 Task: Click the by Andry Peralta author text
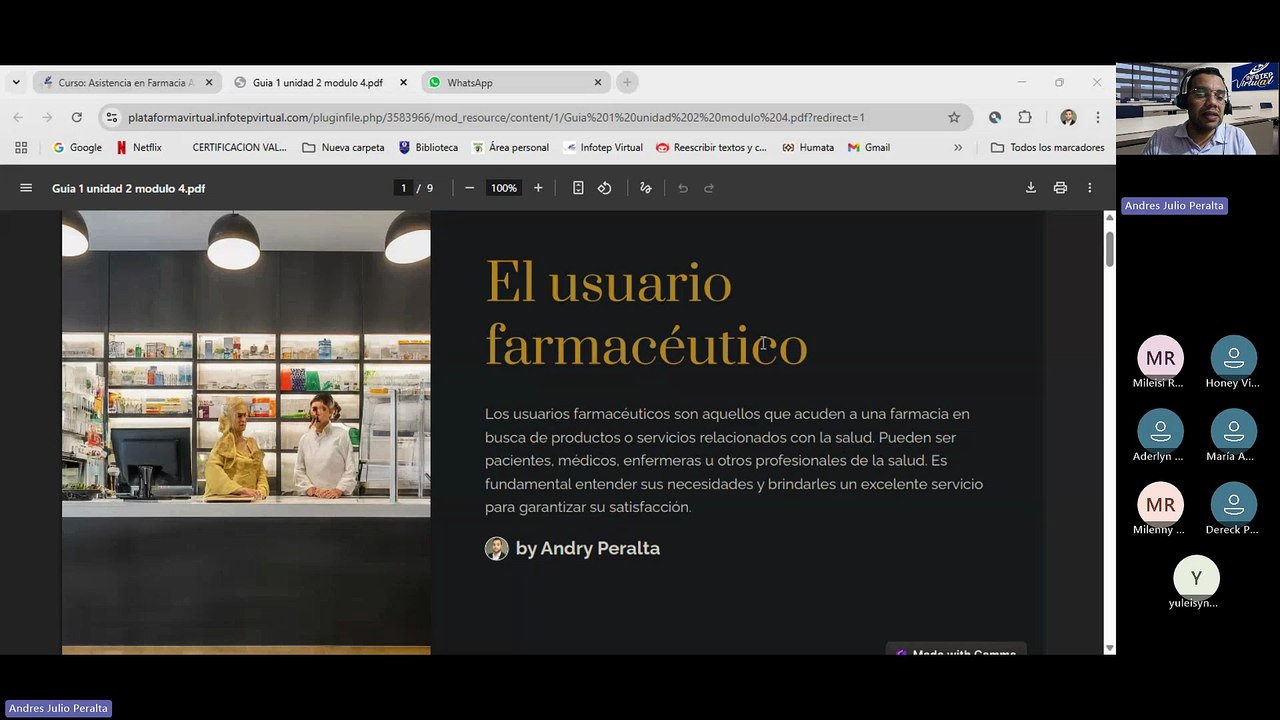tap(588, 548)
